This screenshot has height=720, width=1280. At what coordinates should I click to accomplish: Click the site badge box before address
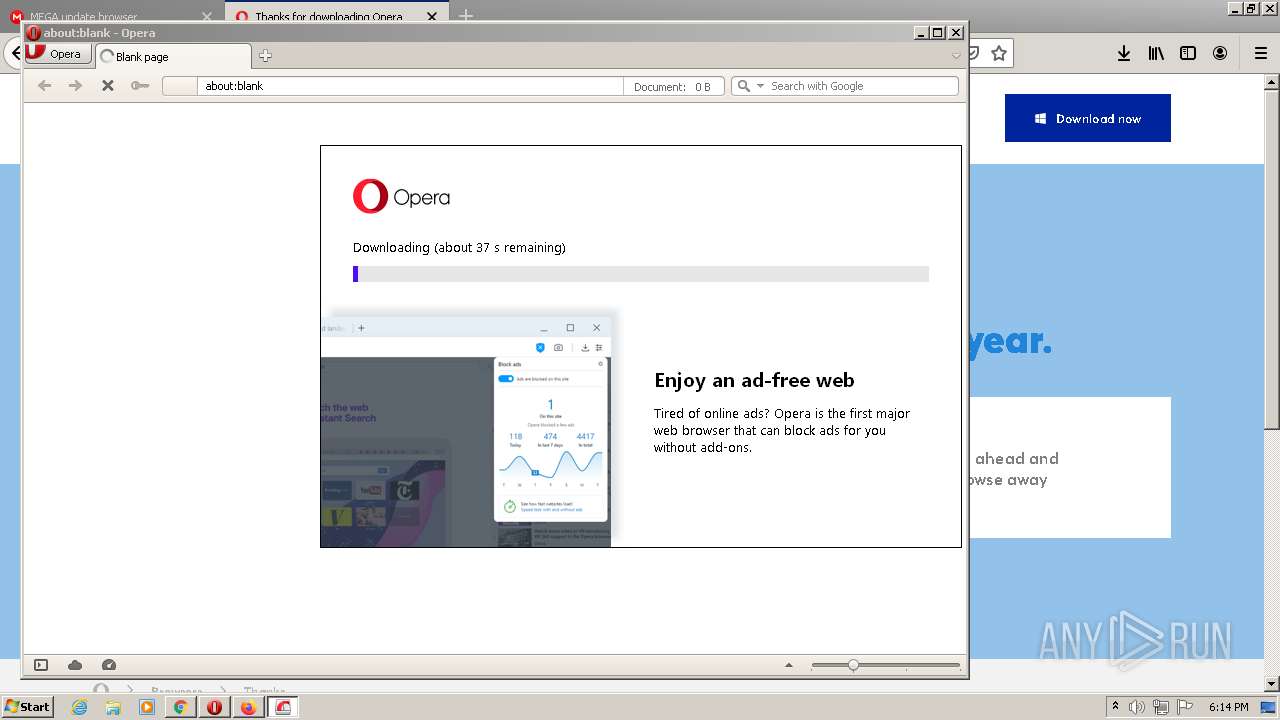point(180,86)
